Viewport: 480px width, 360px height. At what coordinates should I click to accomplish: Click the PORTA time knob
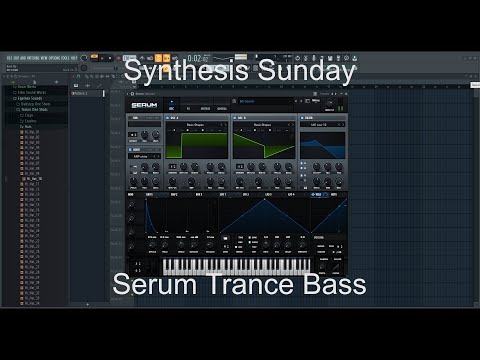pyautogui.click(x=322, y=267)
